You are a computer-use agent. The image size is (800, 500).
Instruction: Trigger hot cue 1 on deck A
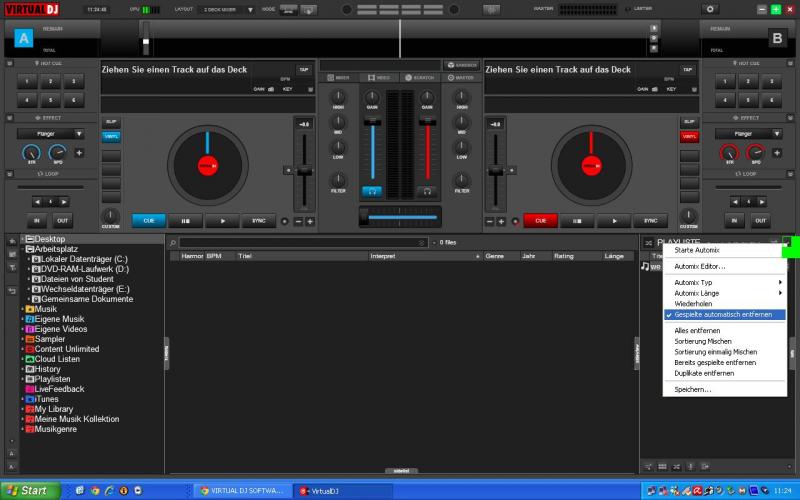point(27,81)
